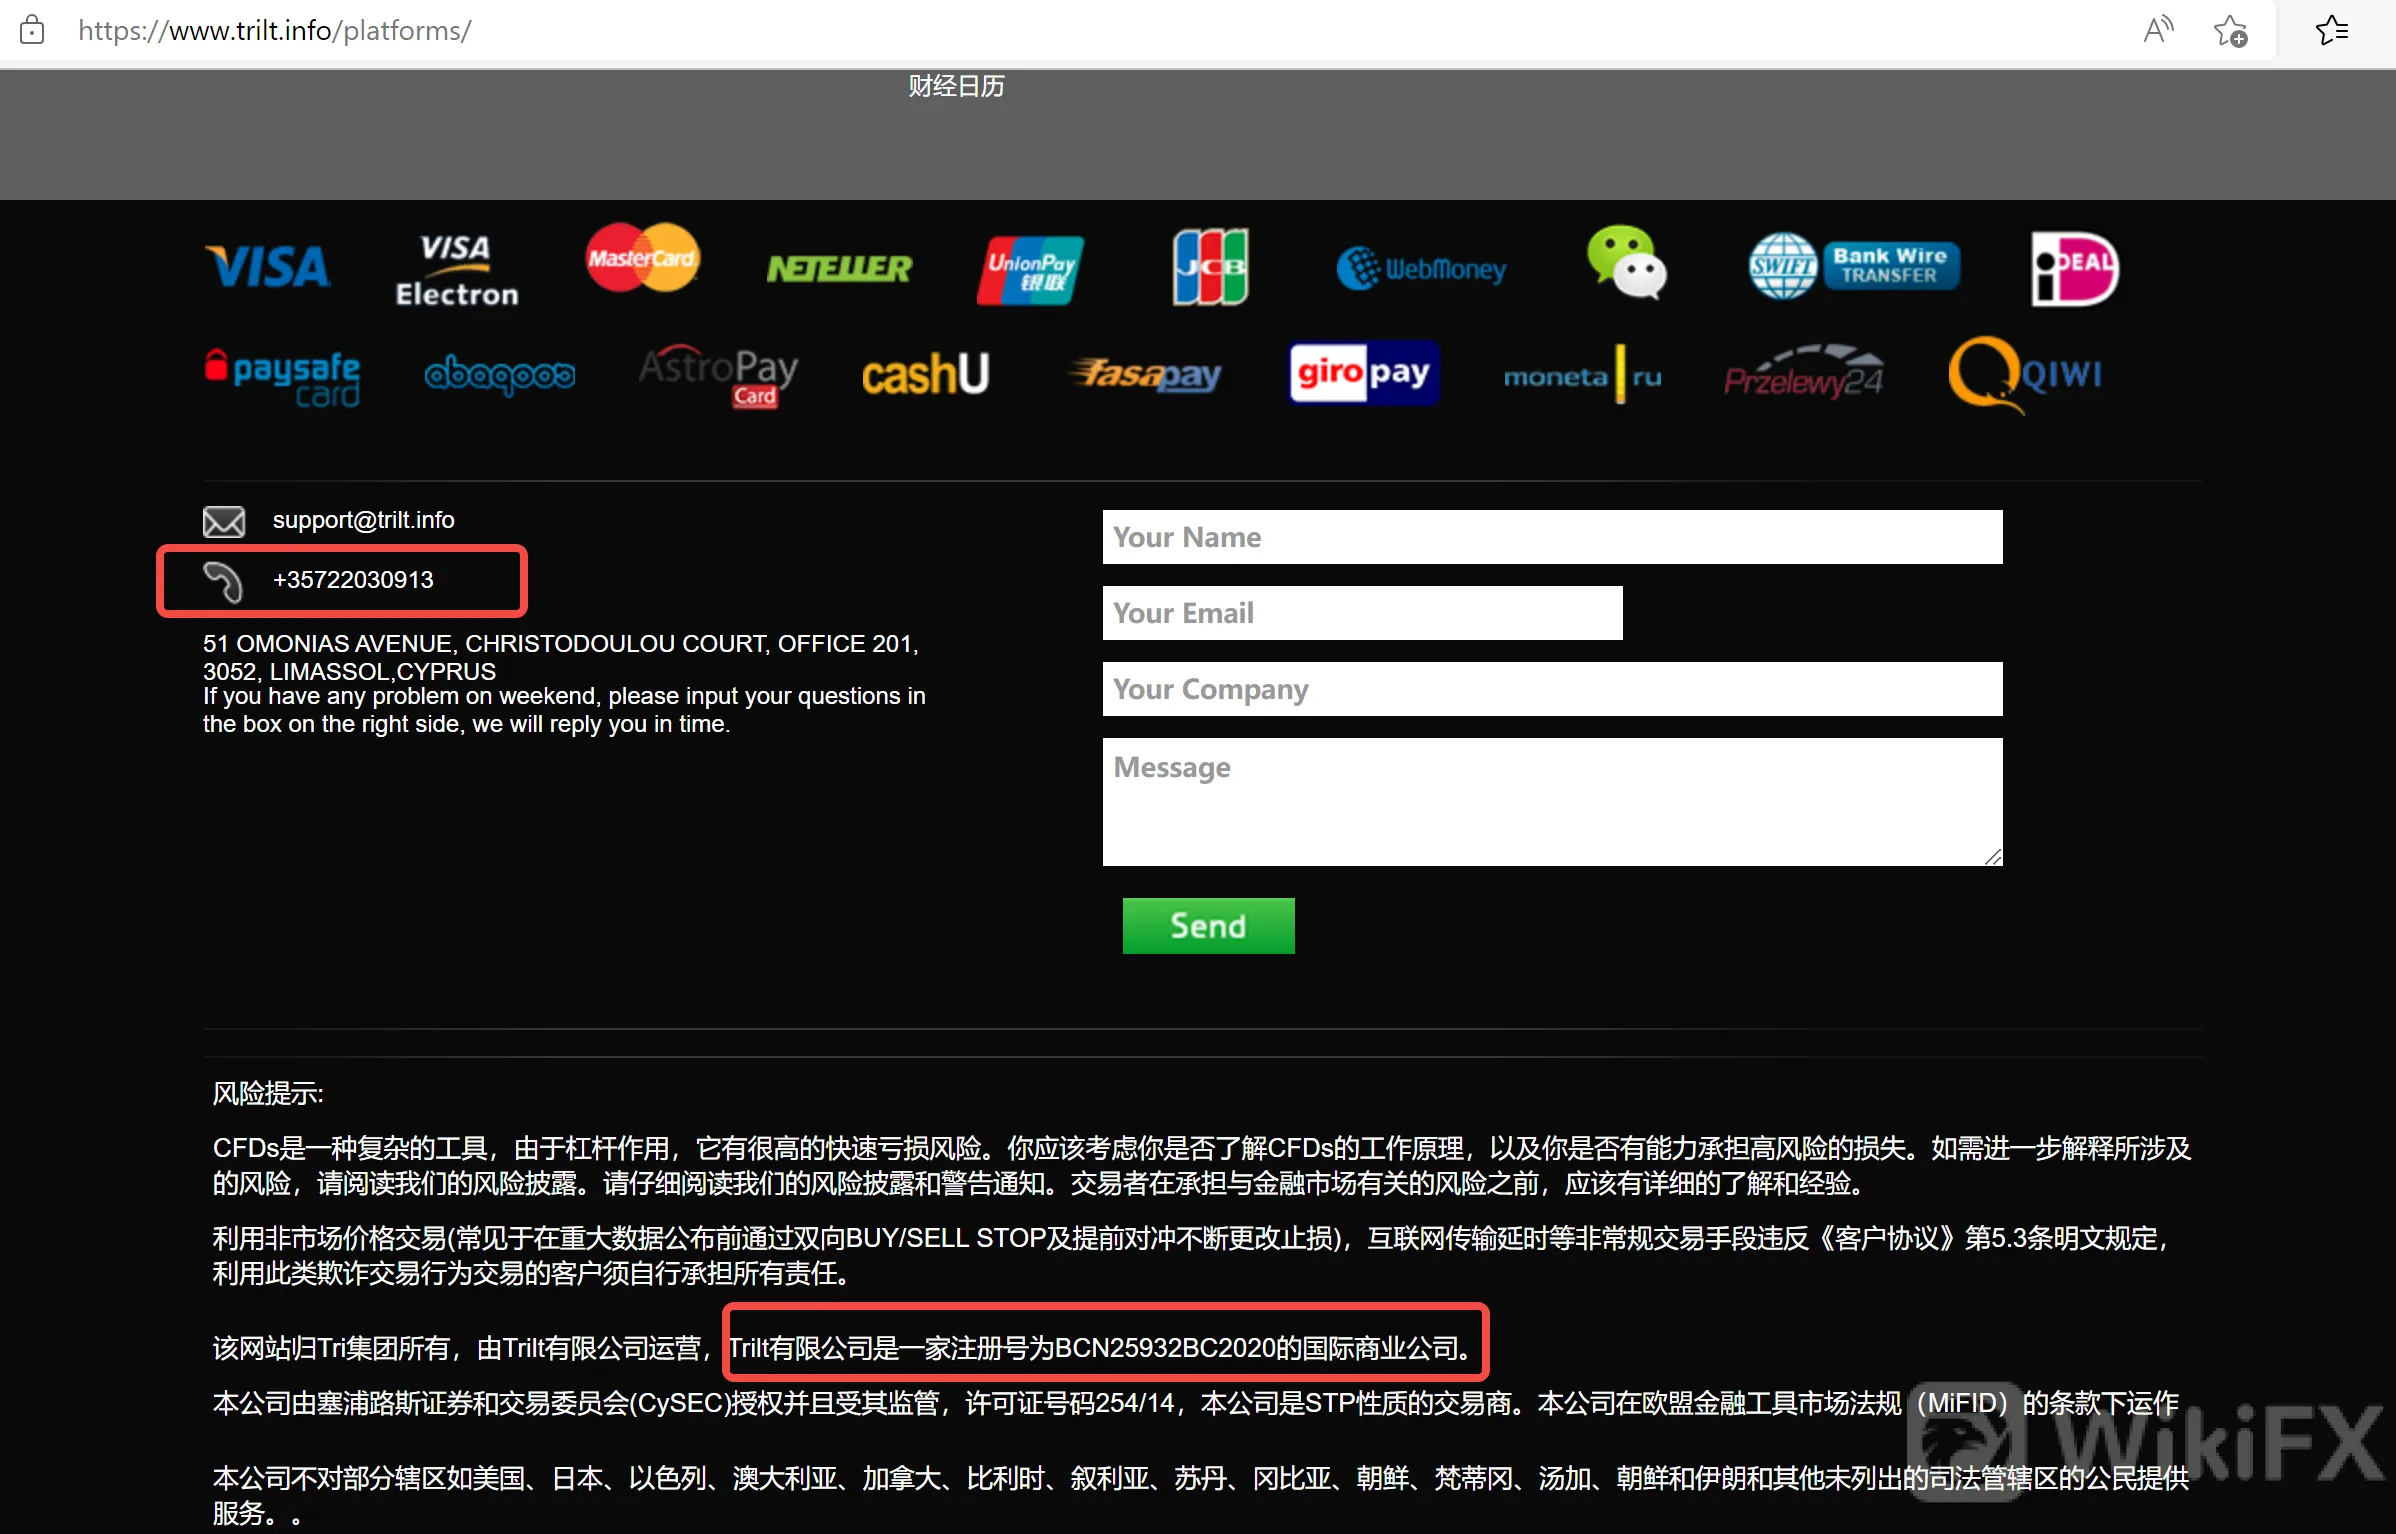
Task: Click the AstroPay Card logo
Action: coord(719,376)
